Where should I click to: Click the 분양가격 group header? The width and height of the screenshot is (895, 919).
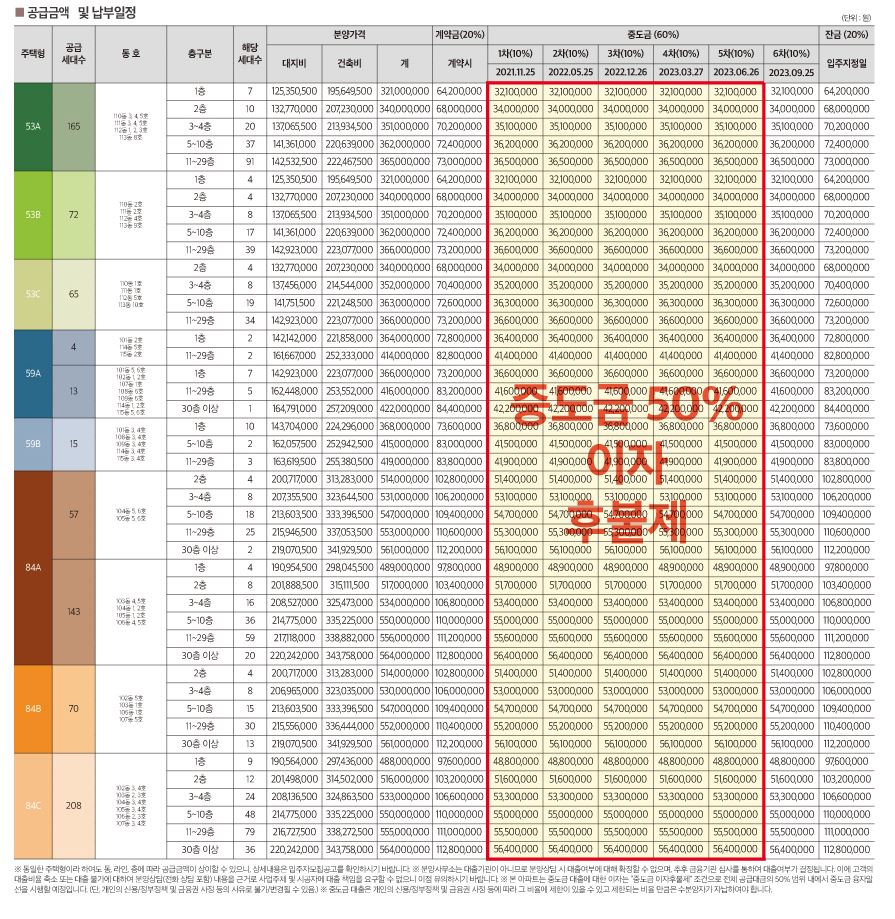[349, 35]
